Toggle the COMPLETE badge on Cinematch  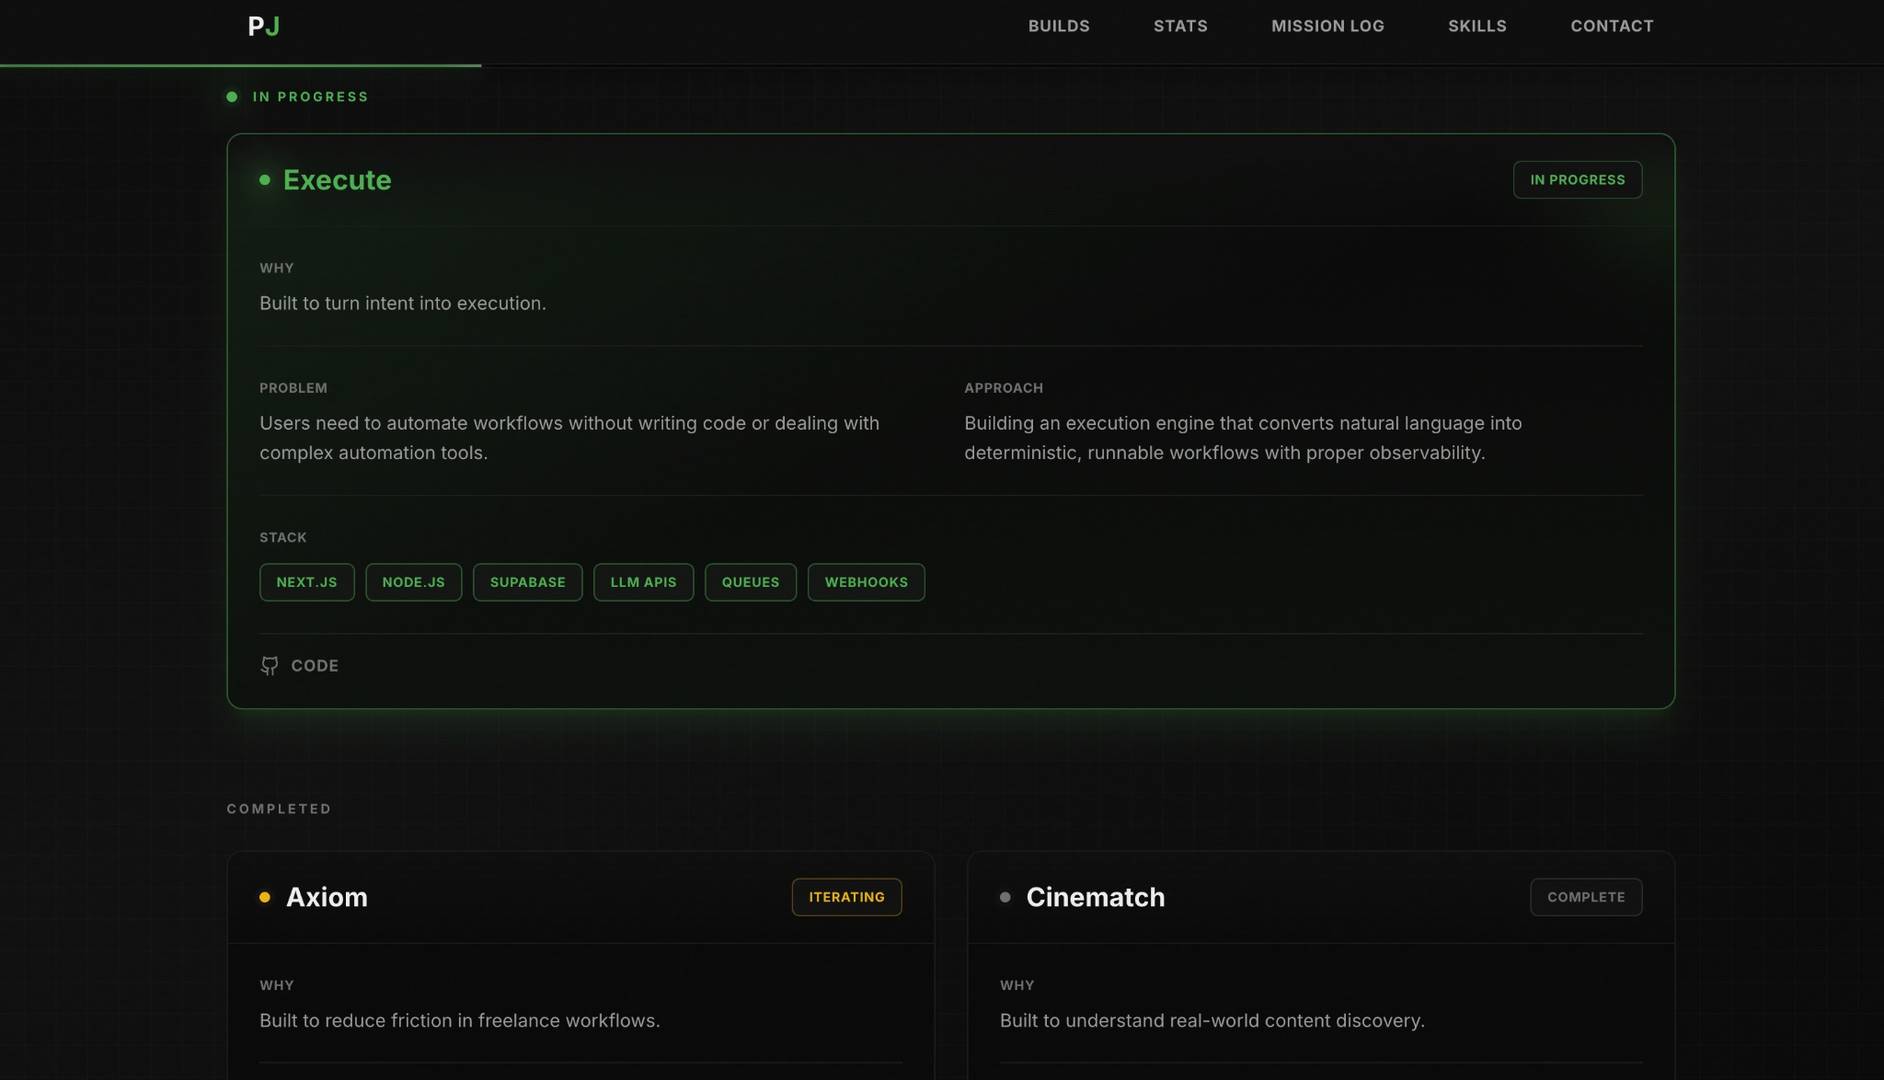pyautogui.click(x=1585, y=897)
